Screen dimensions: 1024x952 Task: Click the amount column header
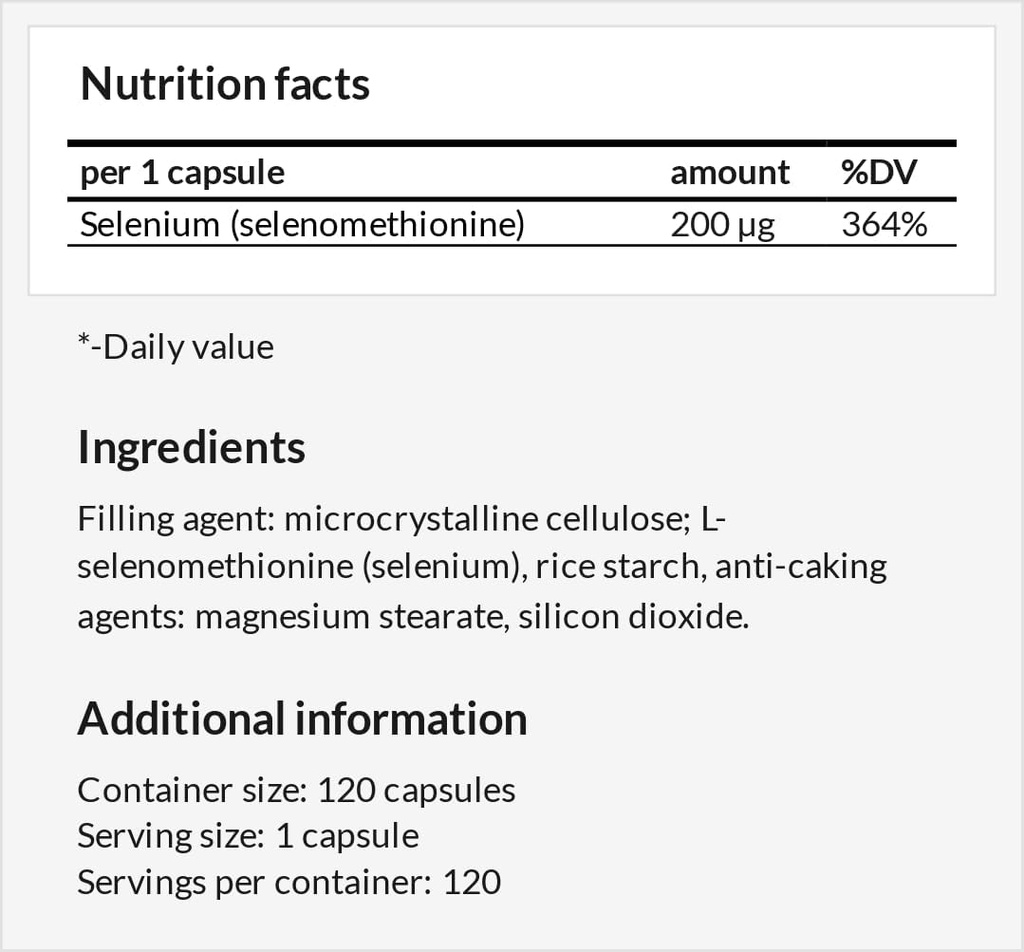(x=730, y=173)
